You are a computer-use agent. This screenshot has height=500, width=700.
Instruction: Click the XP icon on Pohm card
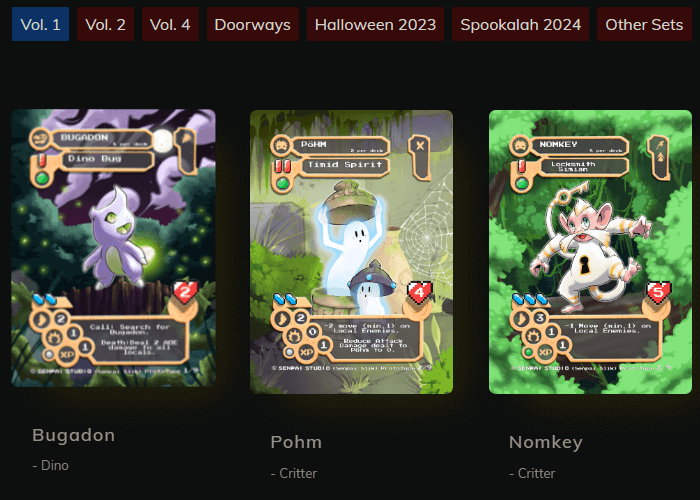pos(306,353)
